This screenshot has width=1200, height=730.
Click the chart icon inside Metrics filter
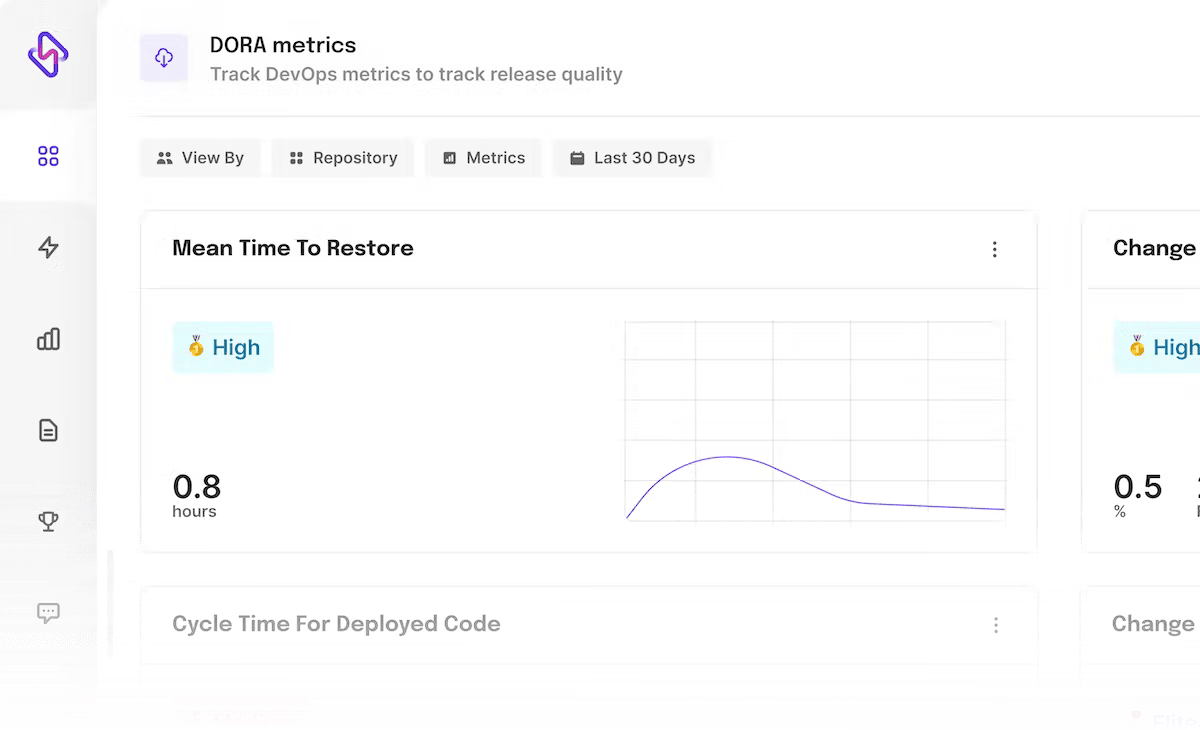450,157
